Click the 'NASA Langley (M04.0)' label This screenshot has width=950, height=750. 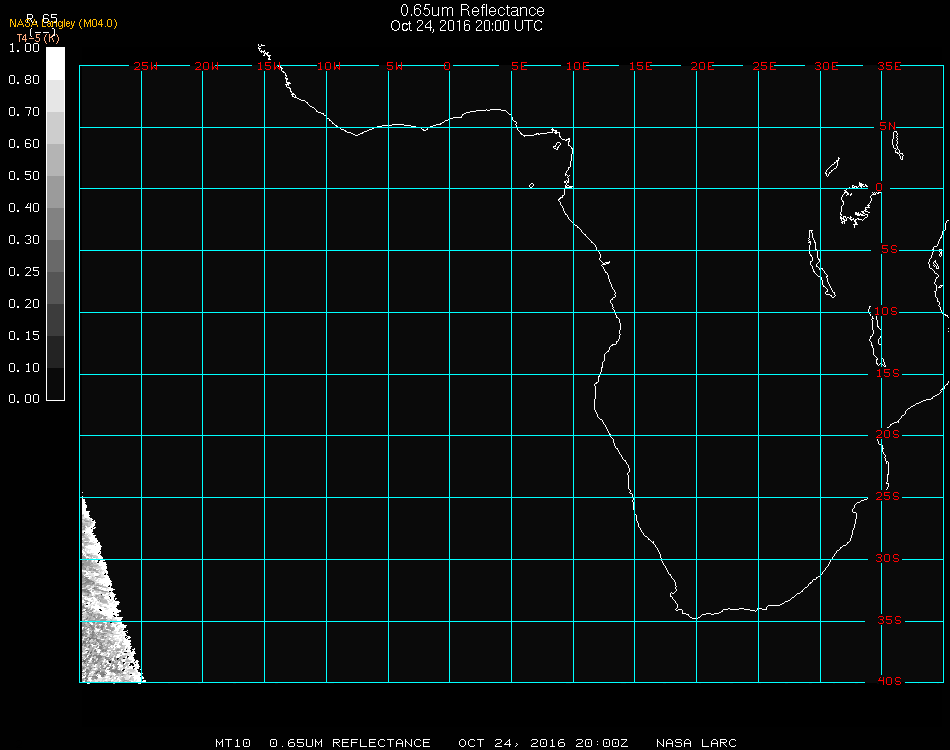[x=63, y=24]
